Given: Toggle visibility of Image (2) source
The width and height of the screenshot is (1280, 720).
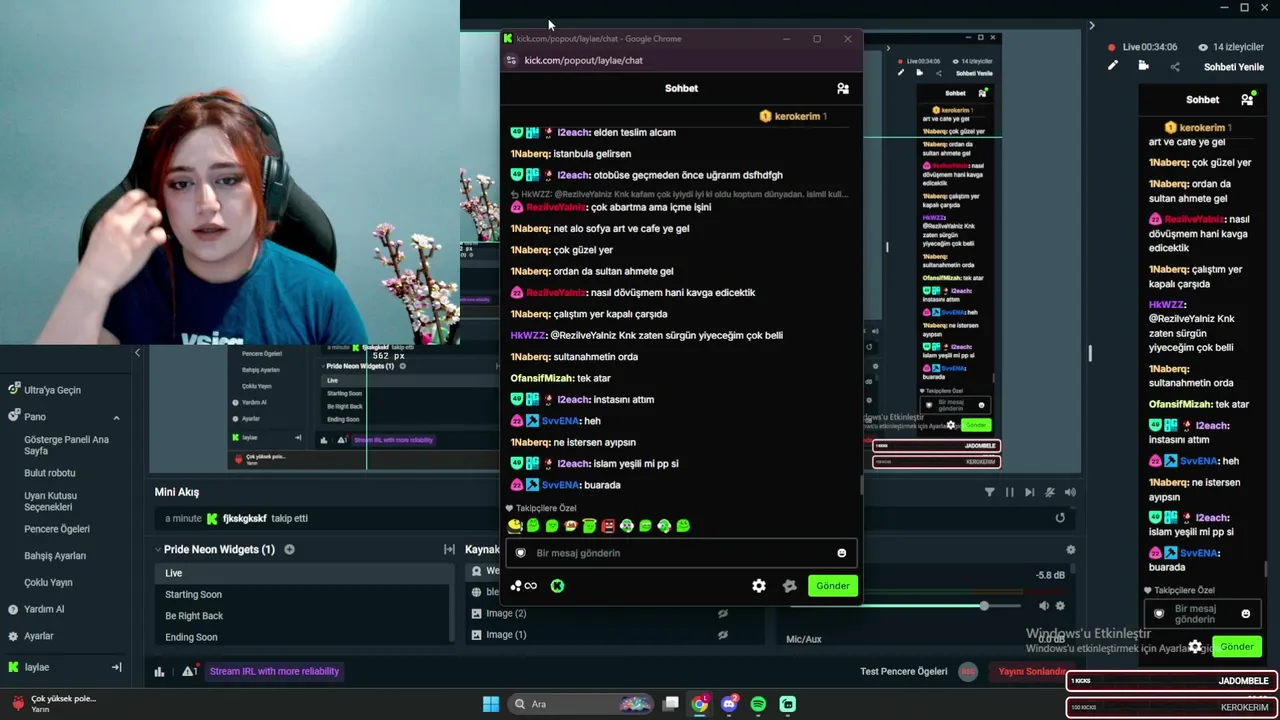Looking at the screenshot, I should coord(723,613).
